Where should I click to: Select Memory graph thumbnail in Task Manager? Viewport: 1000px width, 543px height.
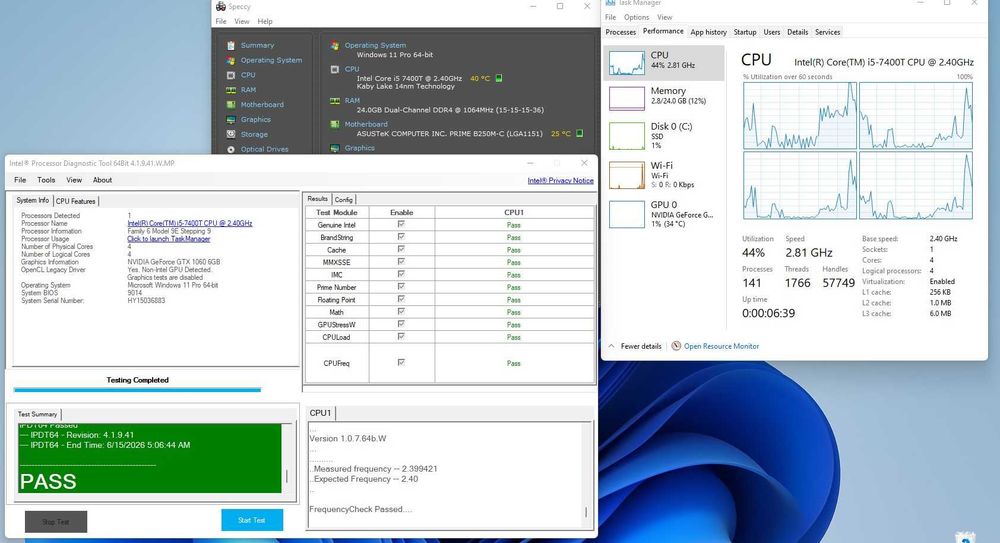[x=626, y=99]
